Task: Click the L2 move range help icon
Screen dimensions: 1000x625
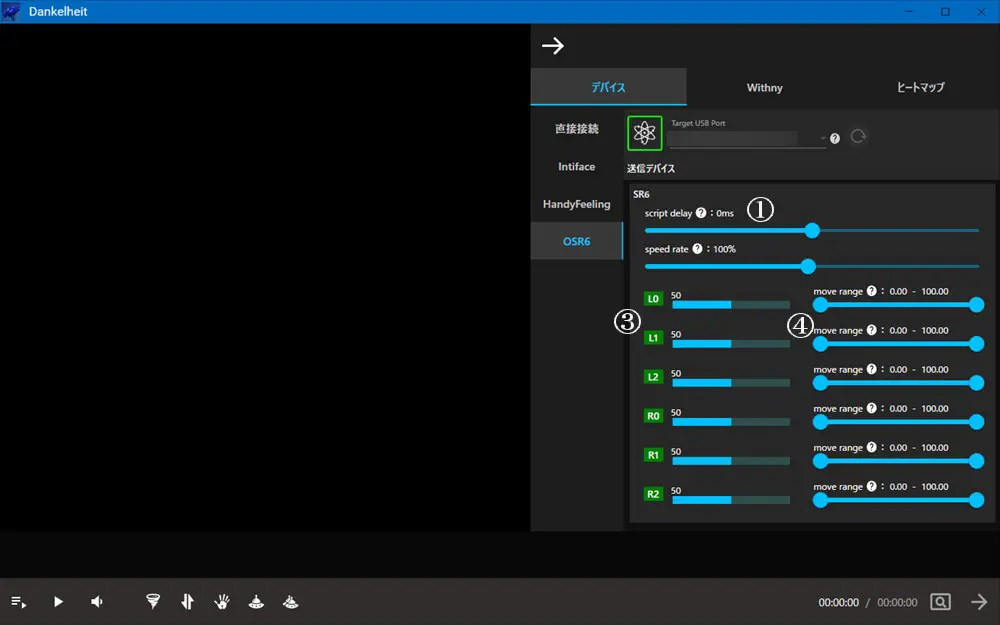Action: click(x=872, y=369)
